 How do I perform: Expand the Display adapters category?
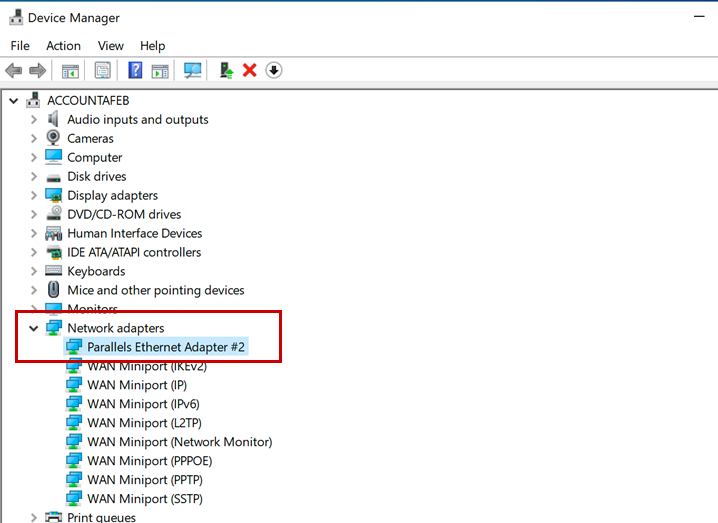[x=33, y=196]
